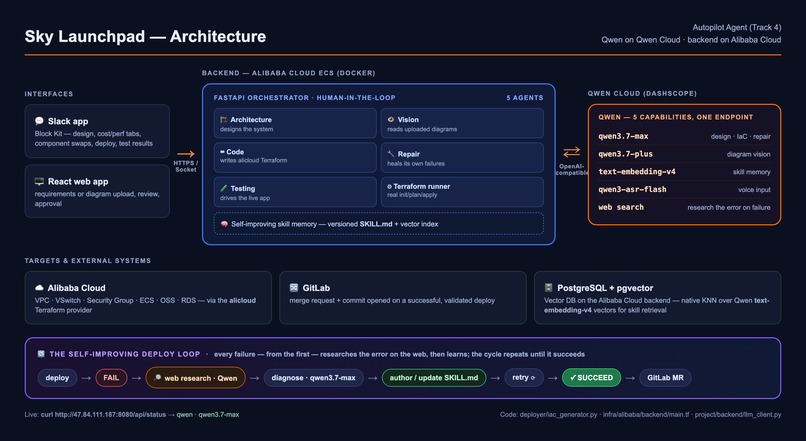806x441 pixels.
Task: Click the deployer/iac_generator.py path in footer
Action: (x=558, y=414)
